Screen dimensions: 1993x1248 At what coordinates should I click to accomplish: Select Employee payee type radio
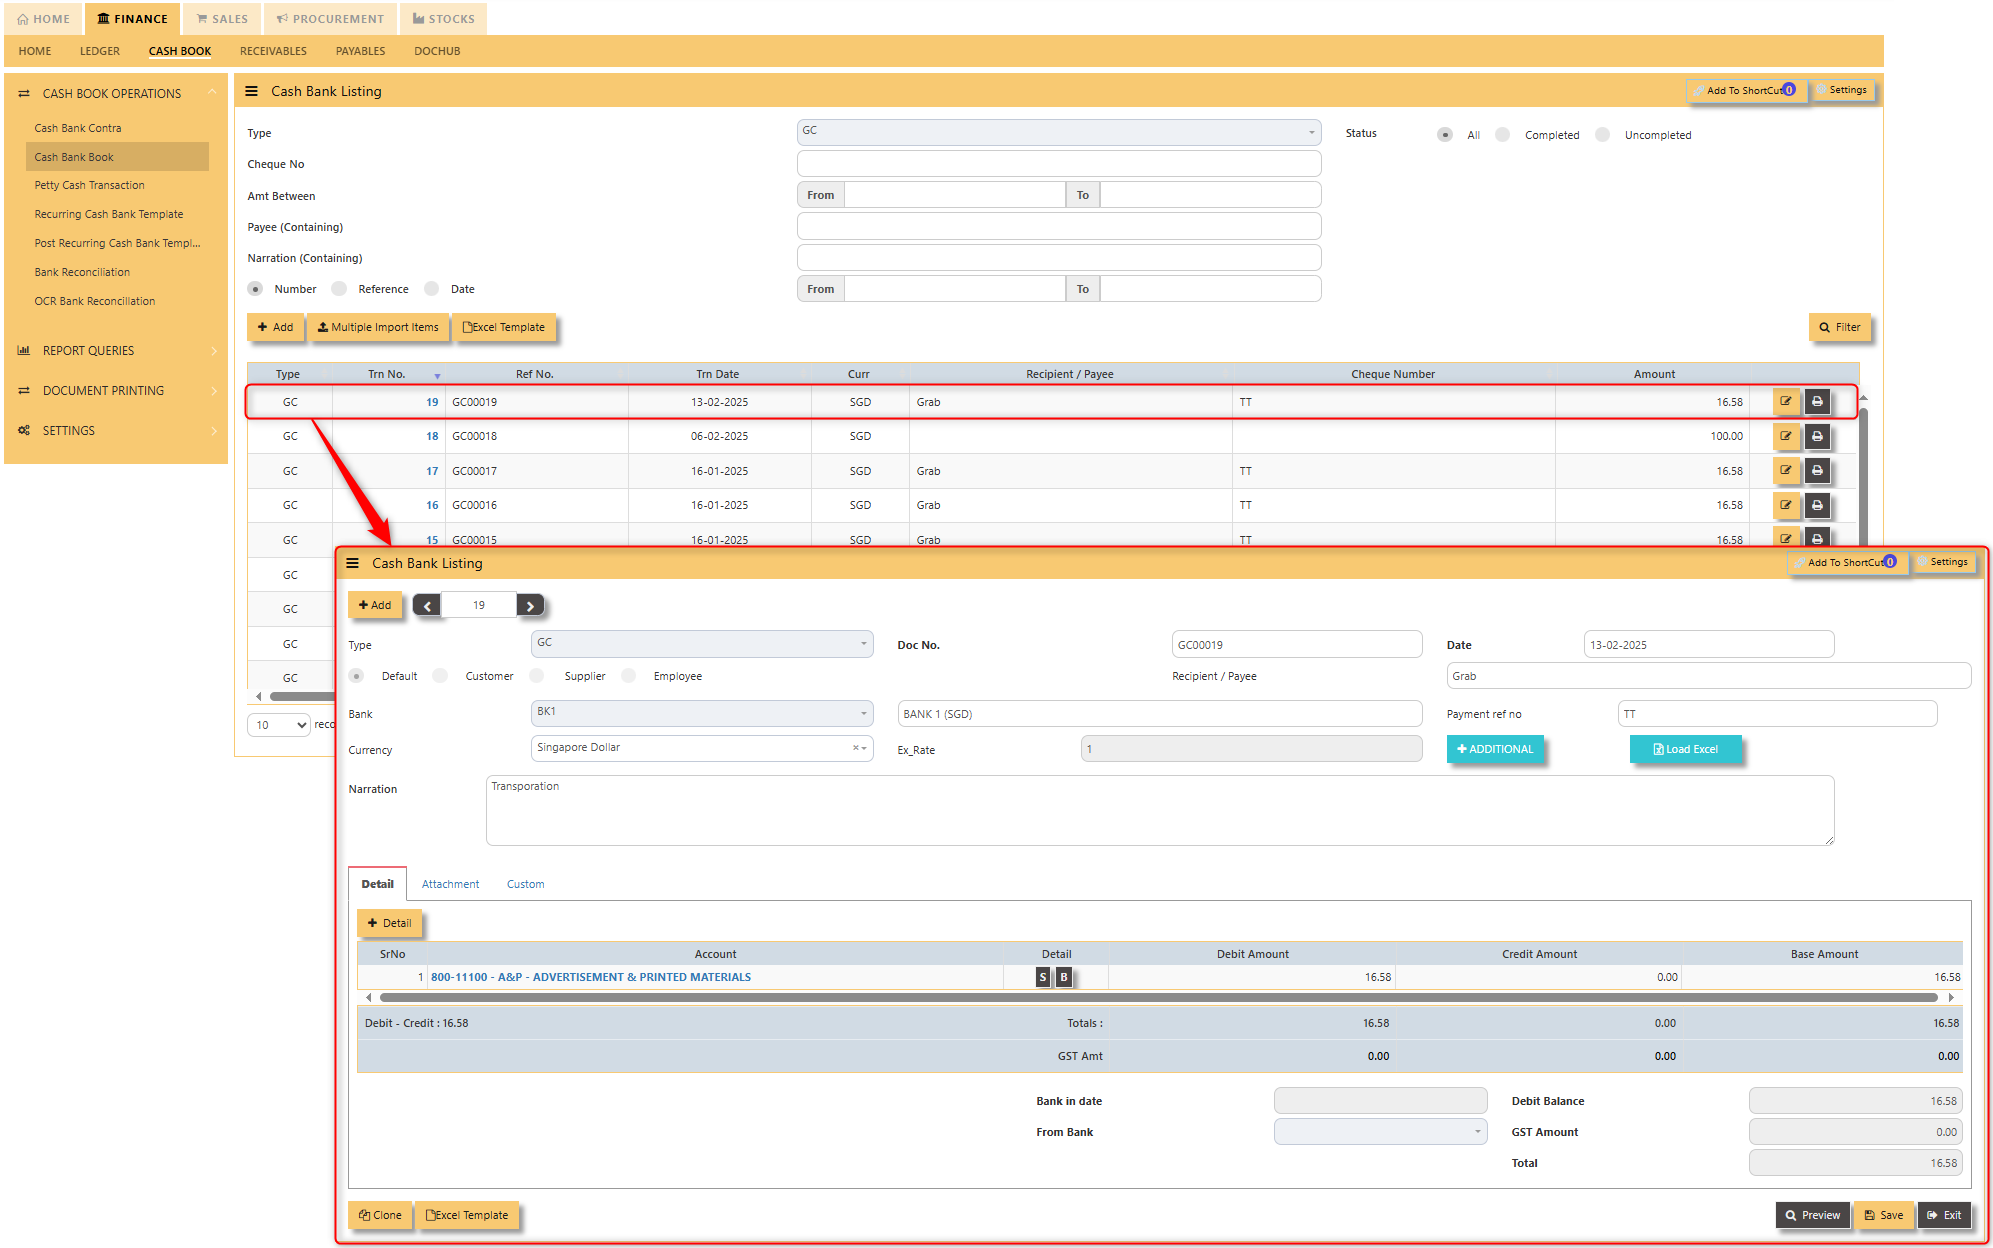(629, 676)
